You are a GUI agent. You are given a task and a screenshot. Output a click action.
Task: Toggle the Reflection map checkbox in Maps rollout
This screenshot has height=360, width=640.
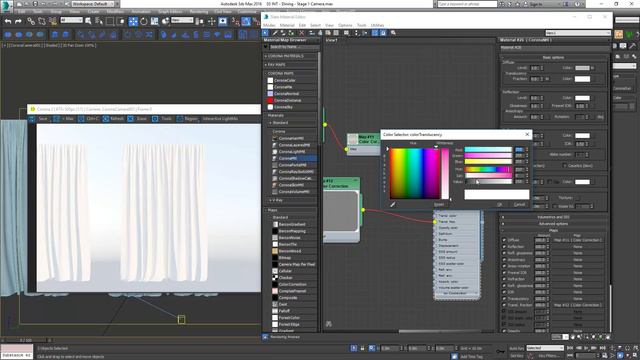coord(504,247)
